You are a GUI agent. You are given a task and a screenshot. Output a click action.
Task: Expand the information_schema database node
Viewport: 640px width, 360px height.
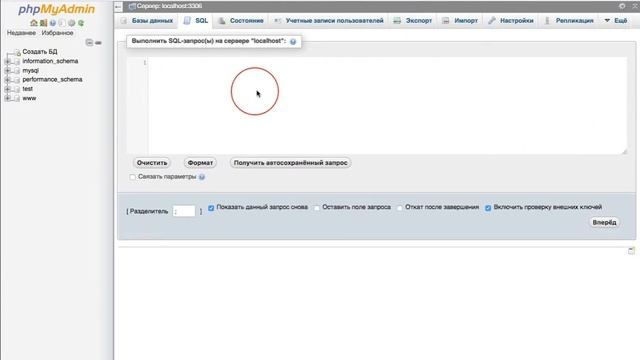(7, 61)
